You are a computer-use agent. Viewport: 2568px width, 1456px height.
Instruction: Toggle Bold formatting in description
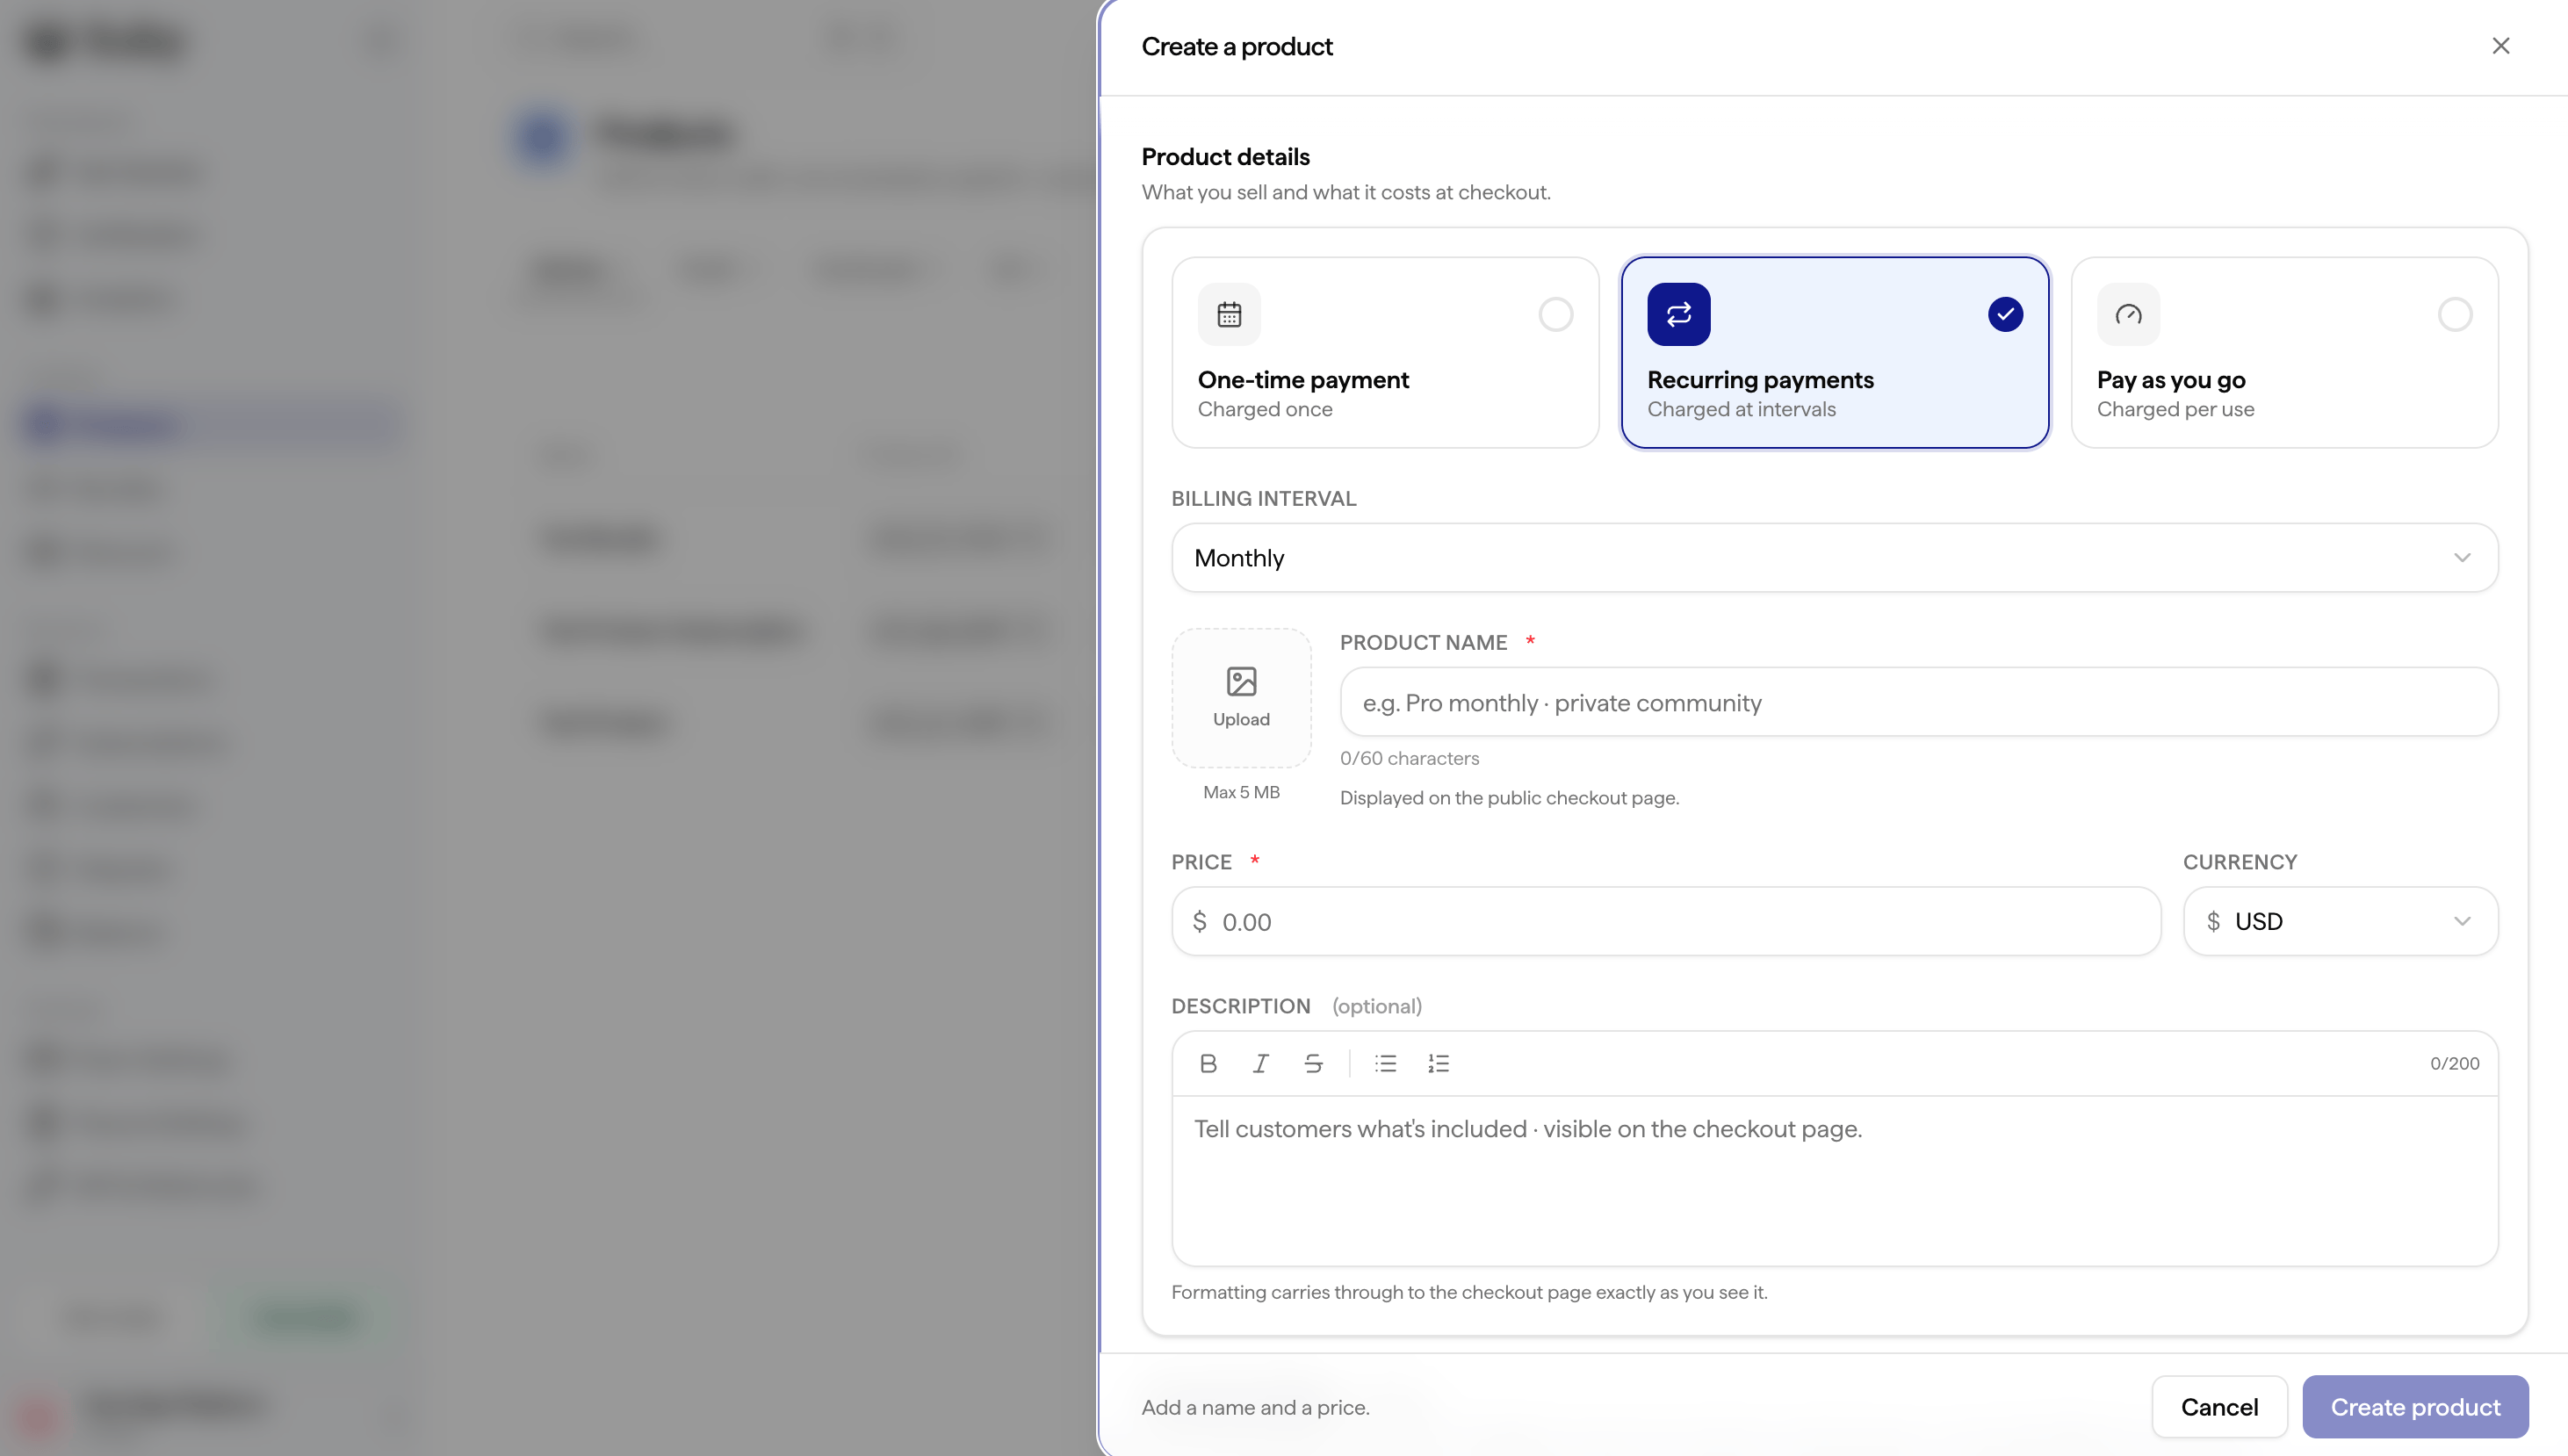pos(1208,1063)
